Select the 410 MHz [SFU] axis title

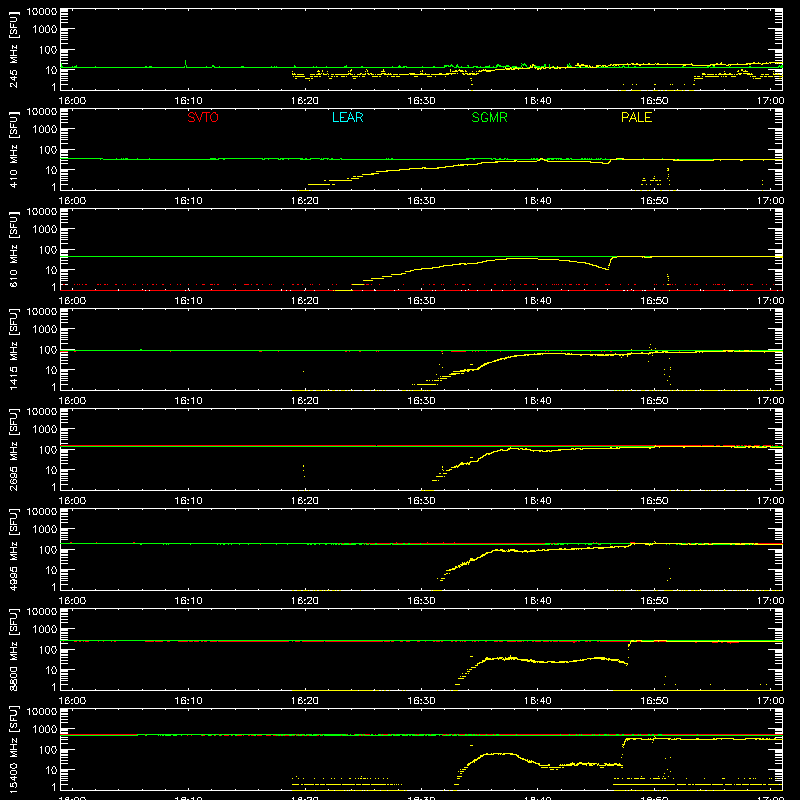click(x=14, y=149)
